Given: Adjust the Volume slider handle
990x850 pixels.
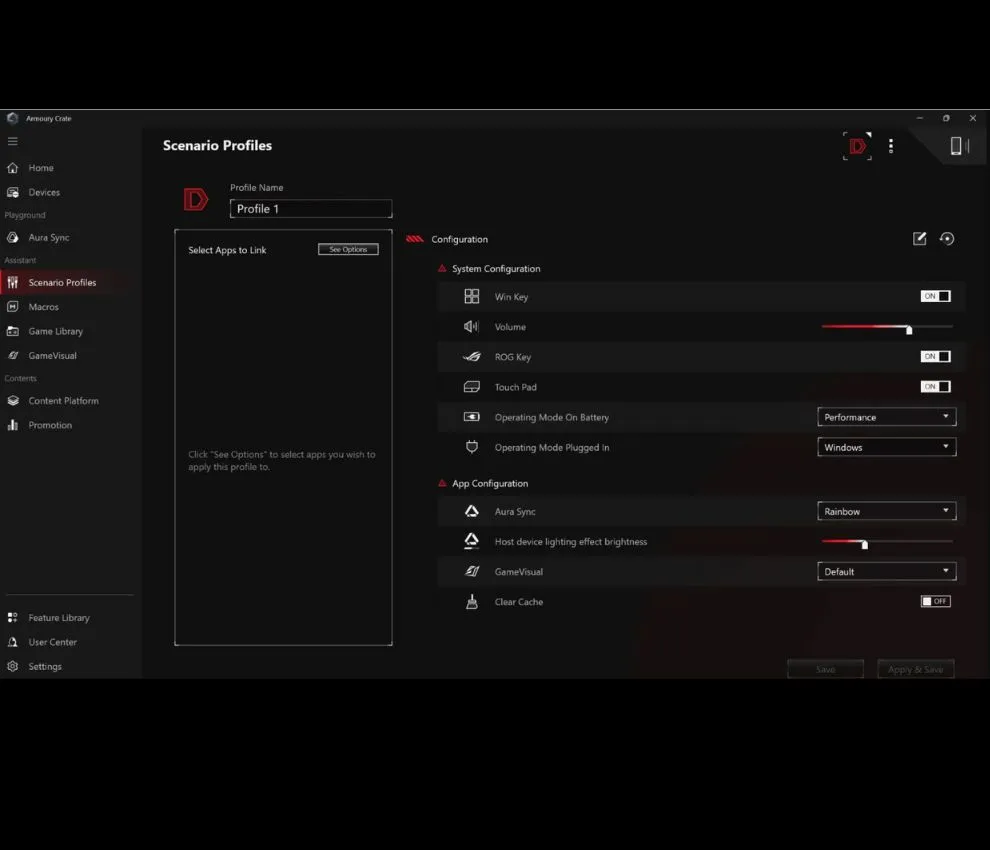Looking at the screenshot, I should (909, 329).
